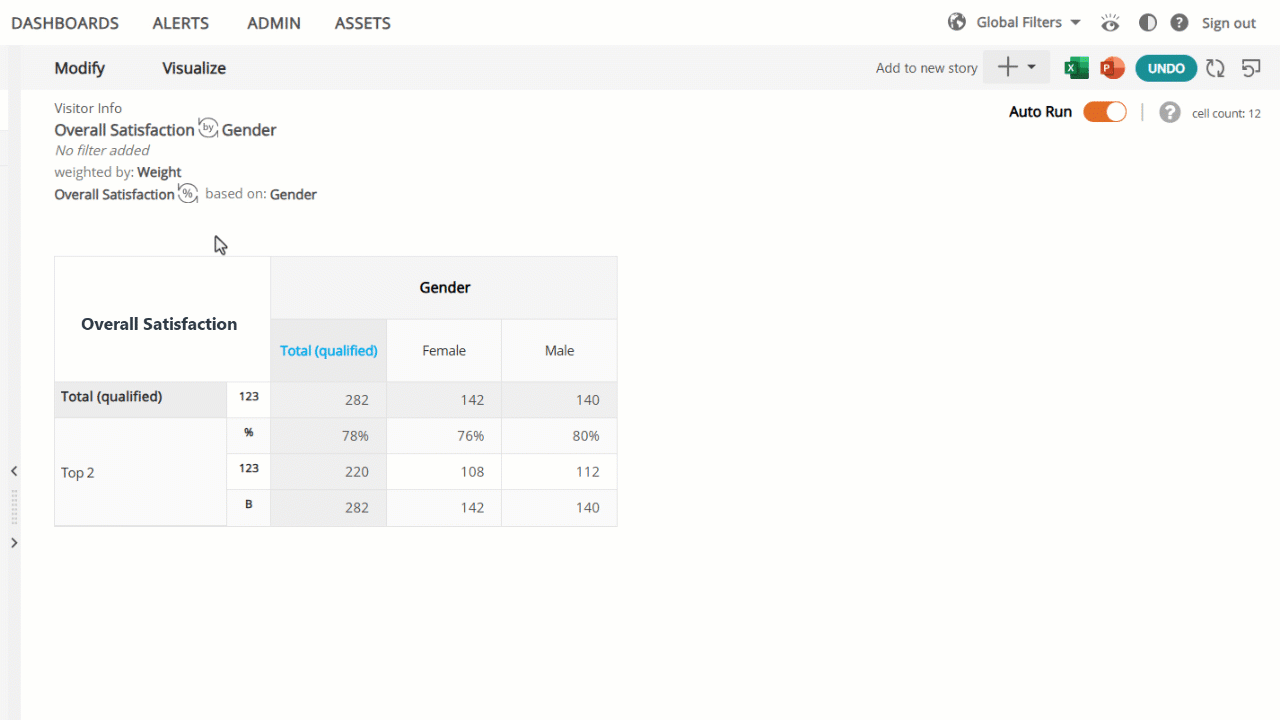Click the 'cell count: 12' indicator
The image size is (1280, 720).
pos(1226,114)
